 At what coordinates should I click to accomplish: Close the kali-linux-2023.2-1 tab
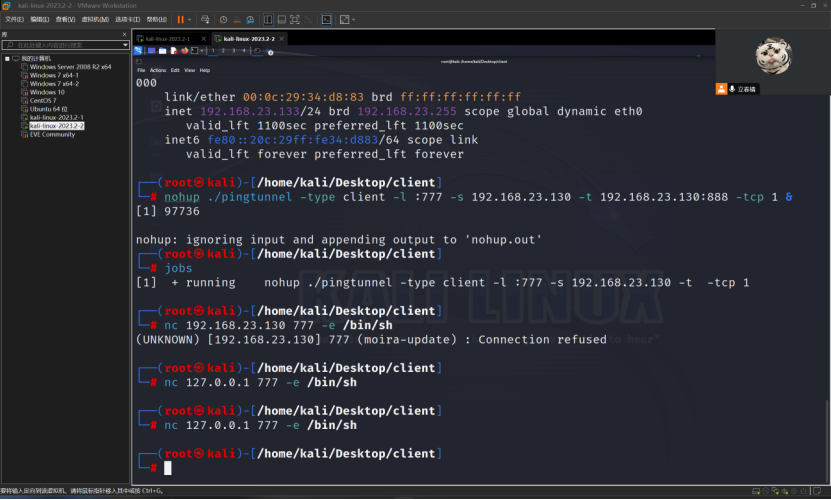click(x=204, y=39)
